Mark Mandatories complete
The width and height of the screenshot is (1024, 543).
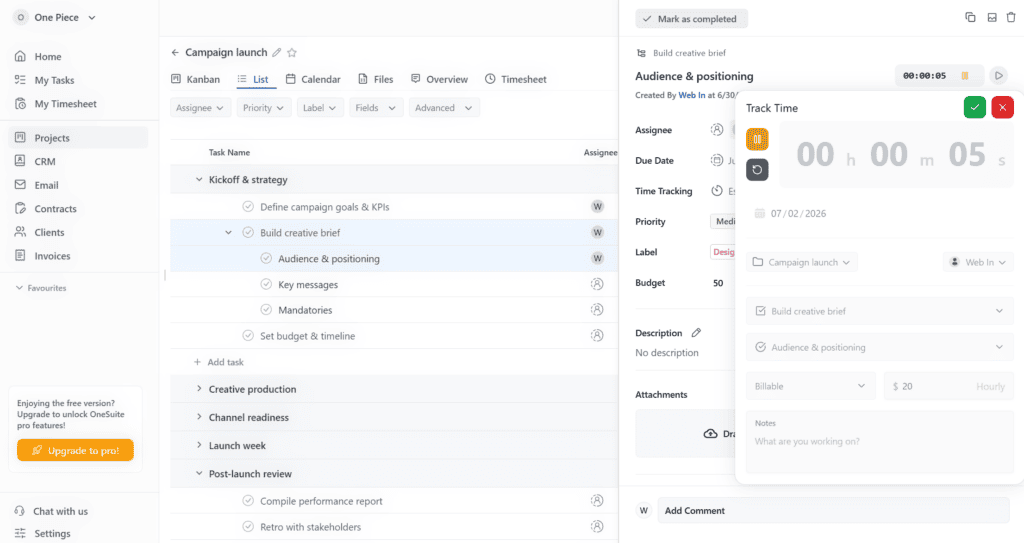266,310
